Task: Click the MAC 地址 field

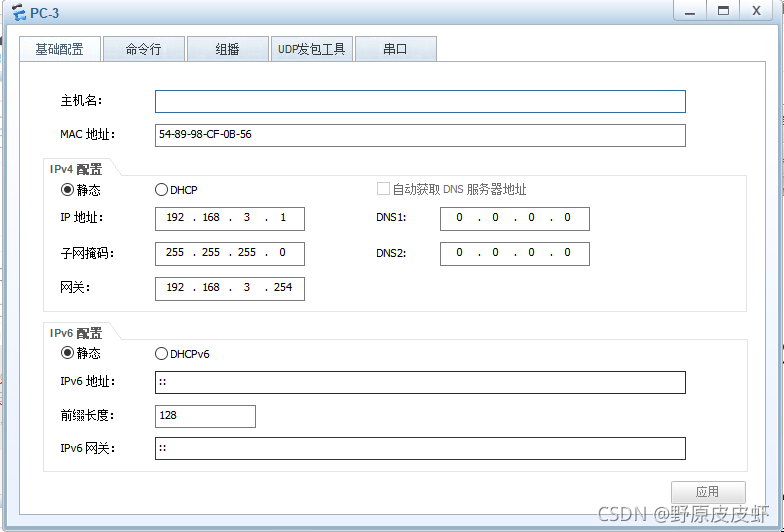Action: [x=420, y=136]
